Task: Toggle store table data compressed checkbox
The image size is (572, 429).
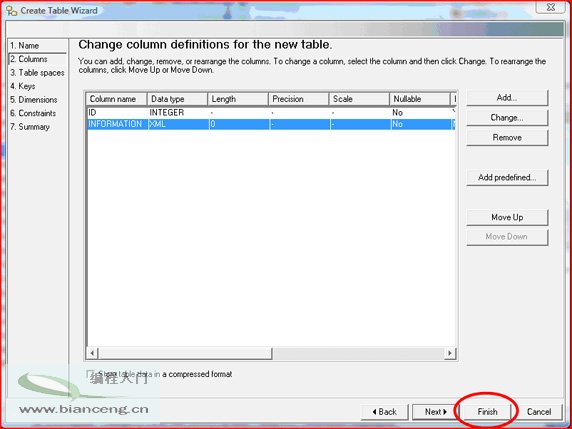Action: [90, 374]
